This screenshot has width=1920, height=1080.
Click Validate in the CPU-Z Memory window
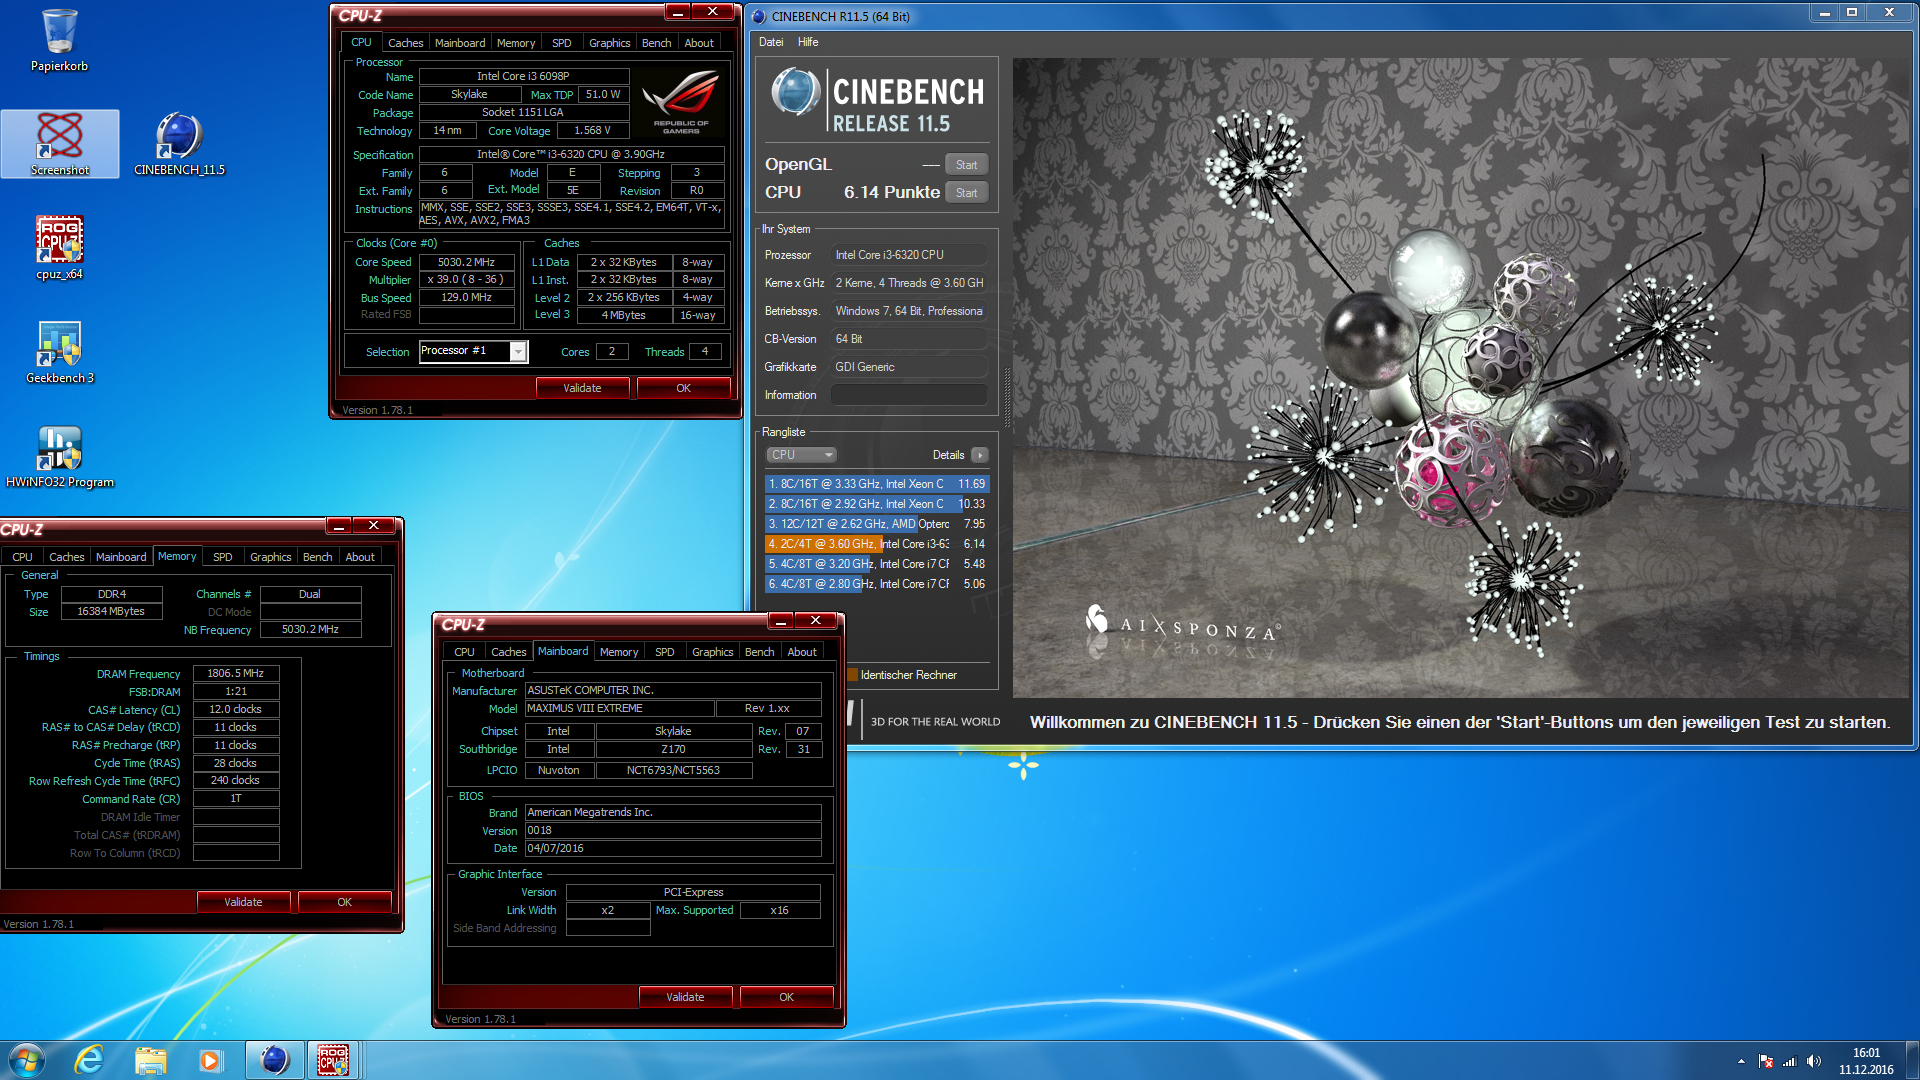(243, 902)
